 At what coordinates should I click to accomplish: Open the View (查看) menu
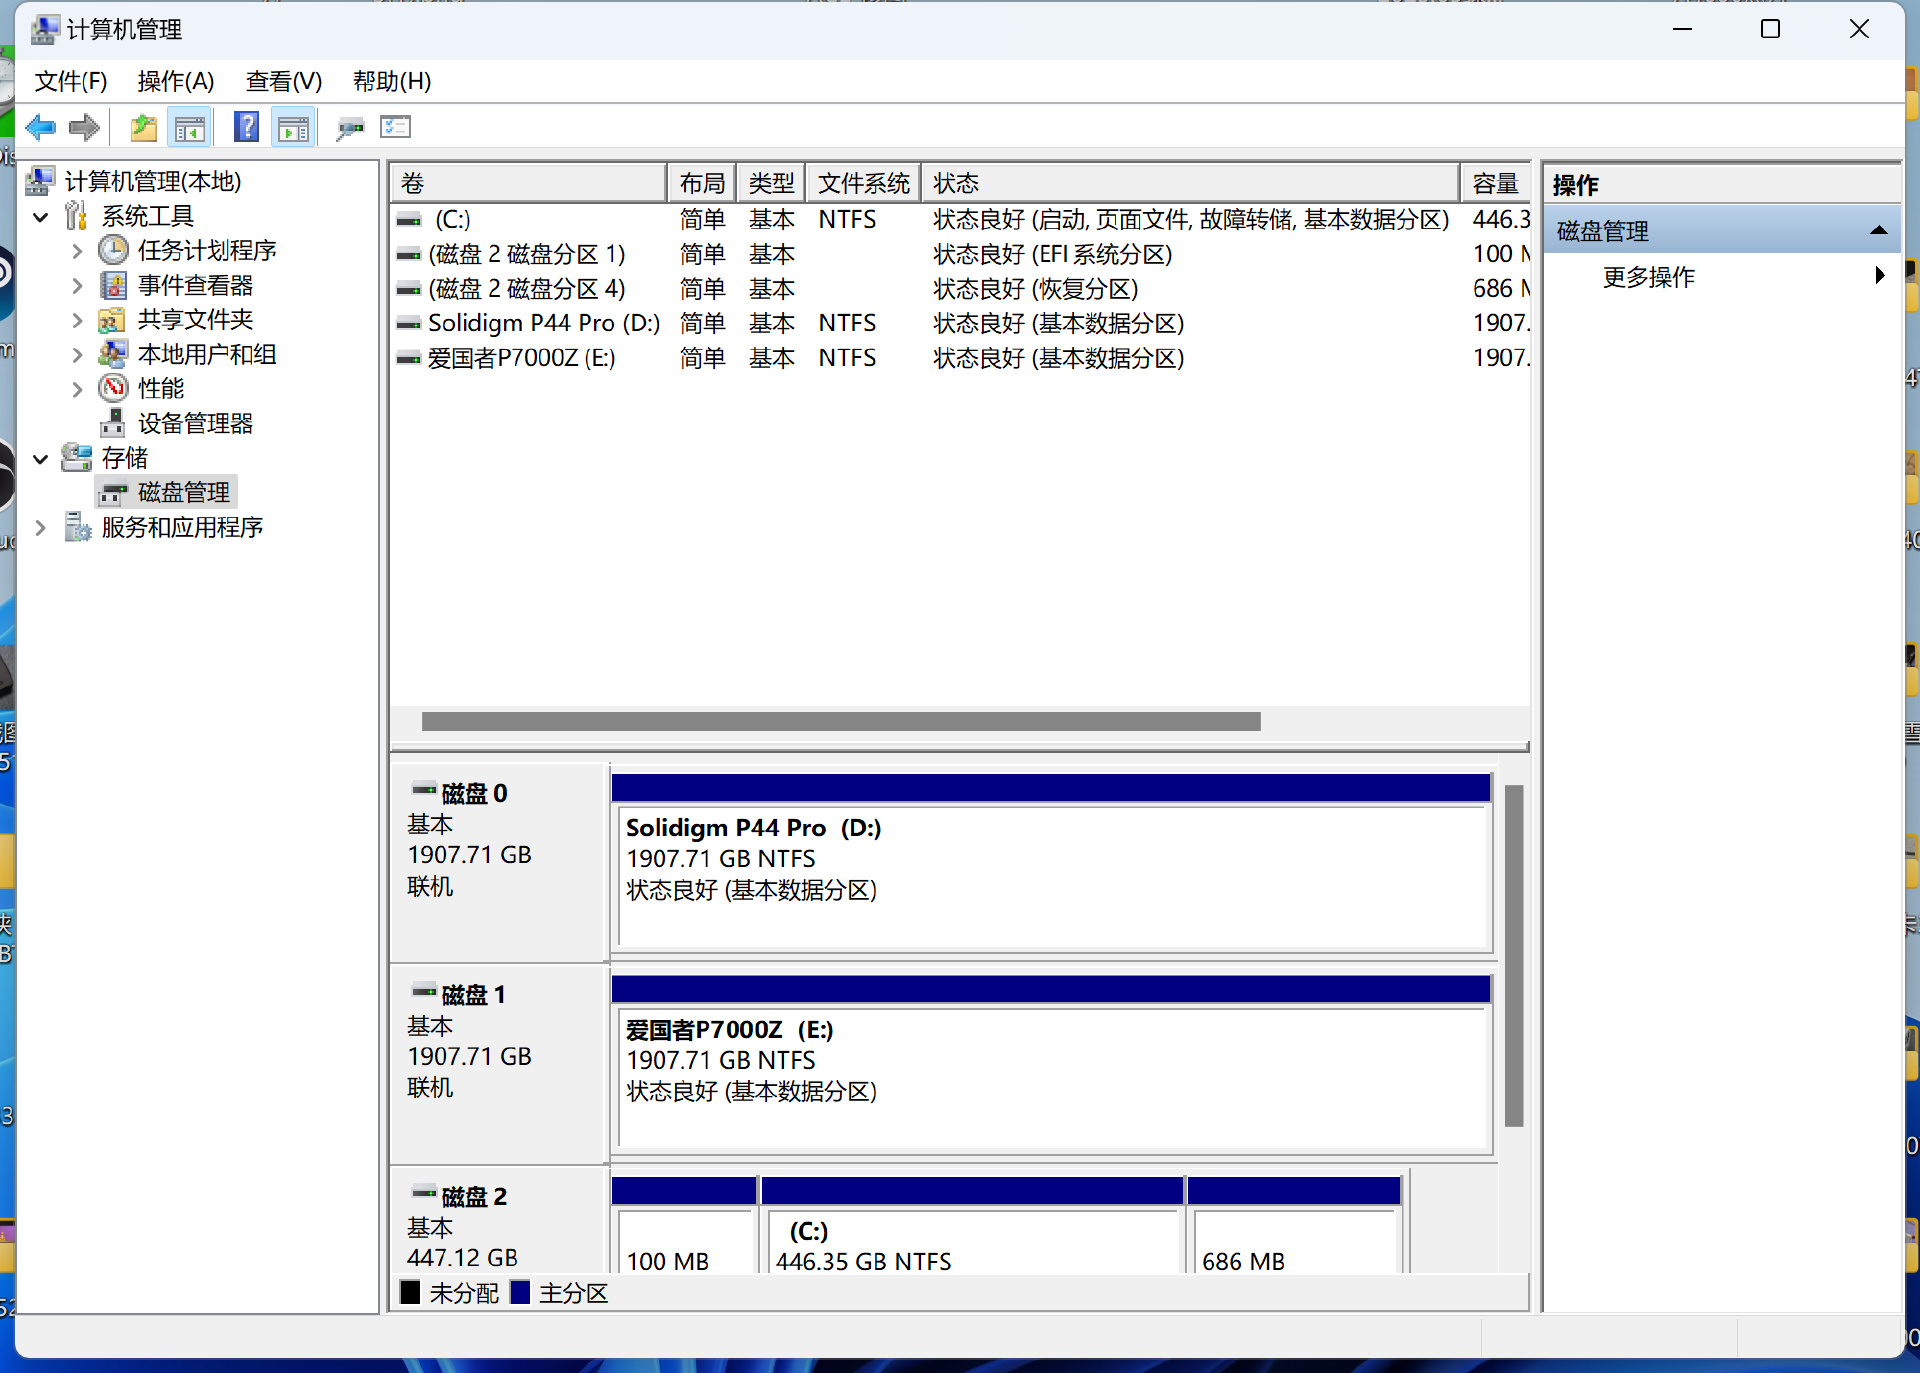coord(284,81)
